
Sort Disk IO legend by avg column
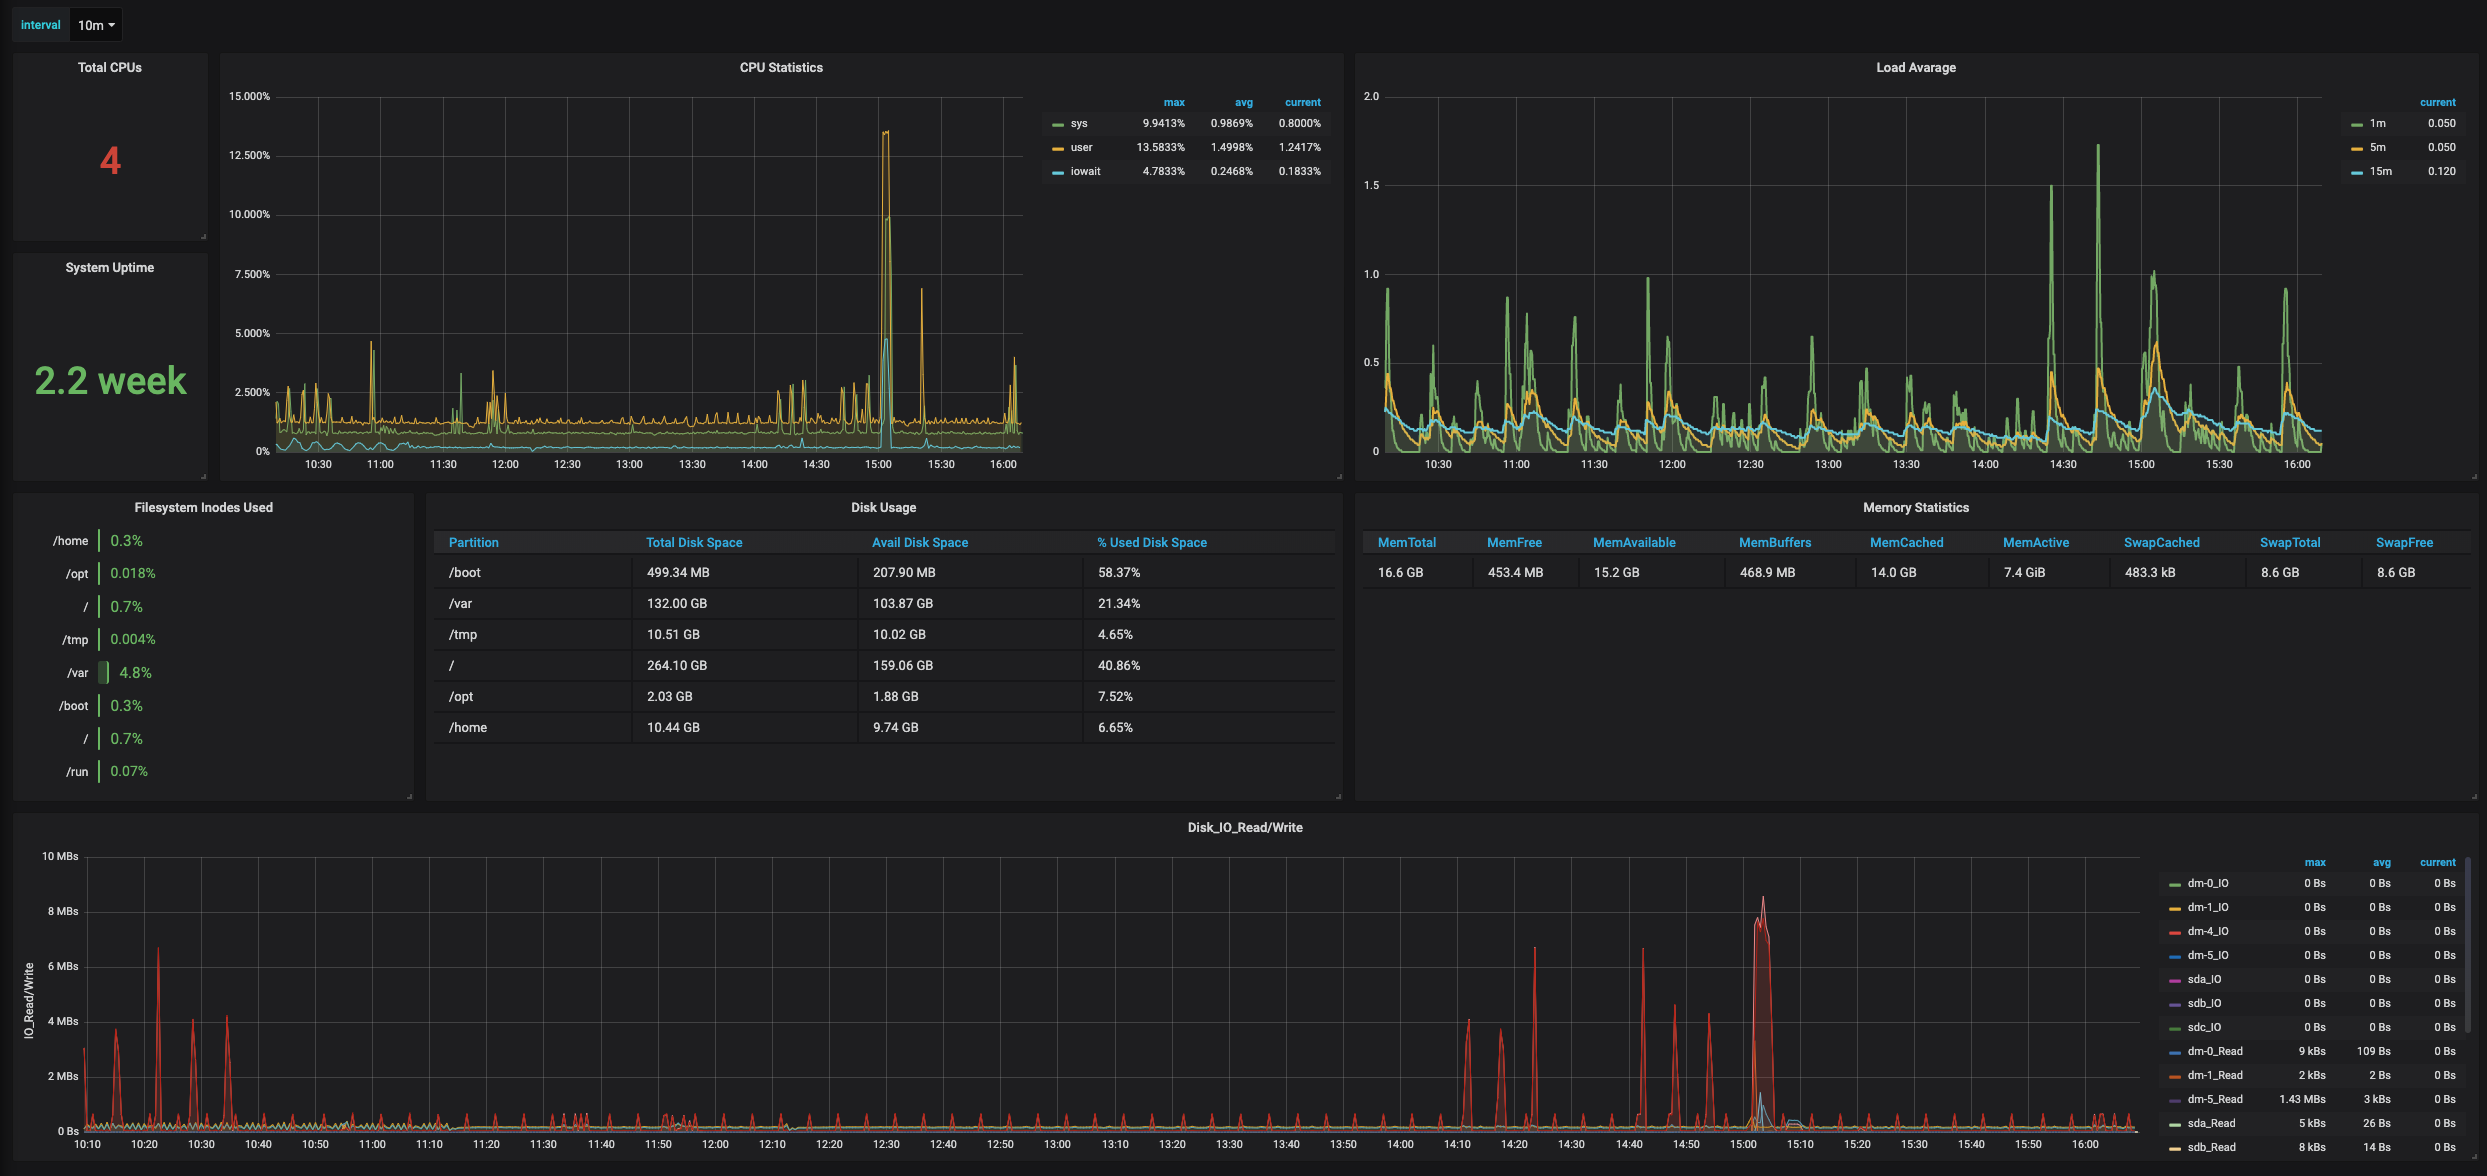click(2381, 862)
